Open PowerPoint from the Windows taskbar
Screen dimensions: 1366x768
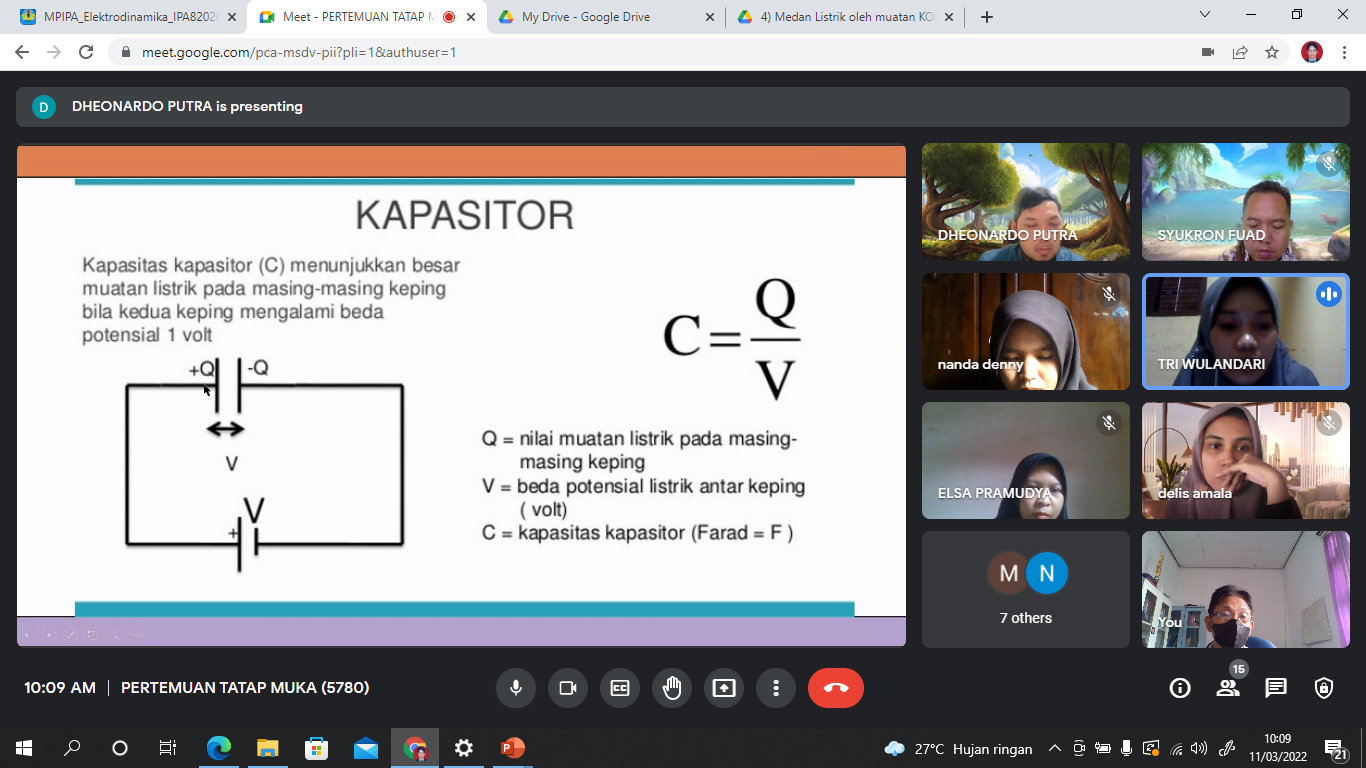click(x=513, y=748)
